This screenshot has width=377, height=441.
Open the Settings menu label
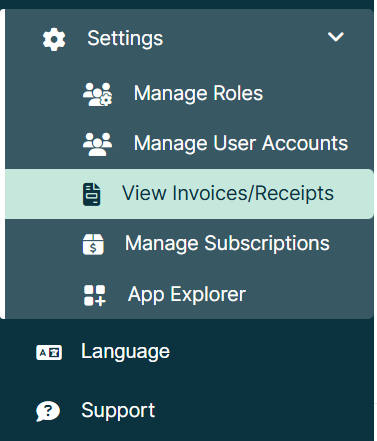125,39
